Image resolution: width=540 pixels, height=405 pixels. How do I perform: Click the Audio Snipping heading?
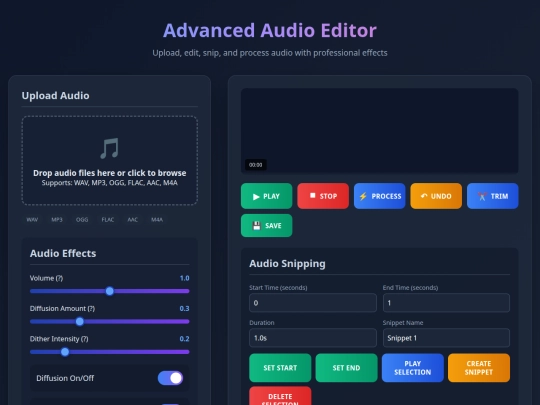(287, 263)
